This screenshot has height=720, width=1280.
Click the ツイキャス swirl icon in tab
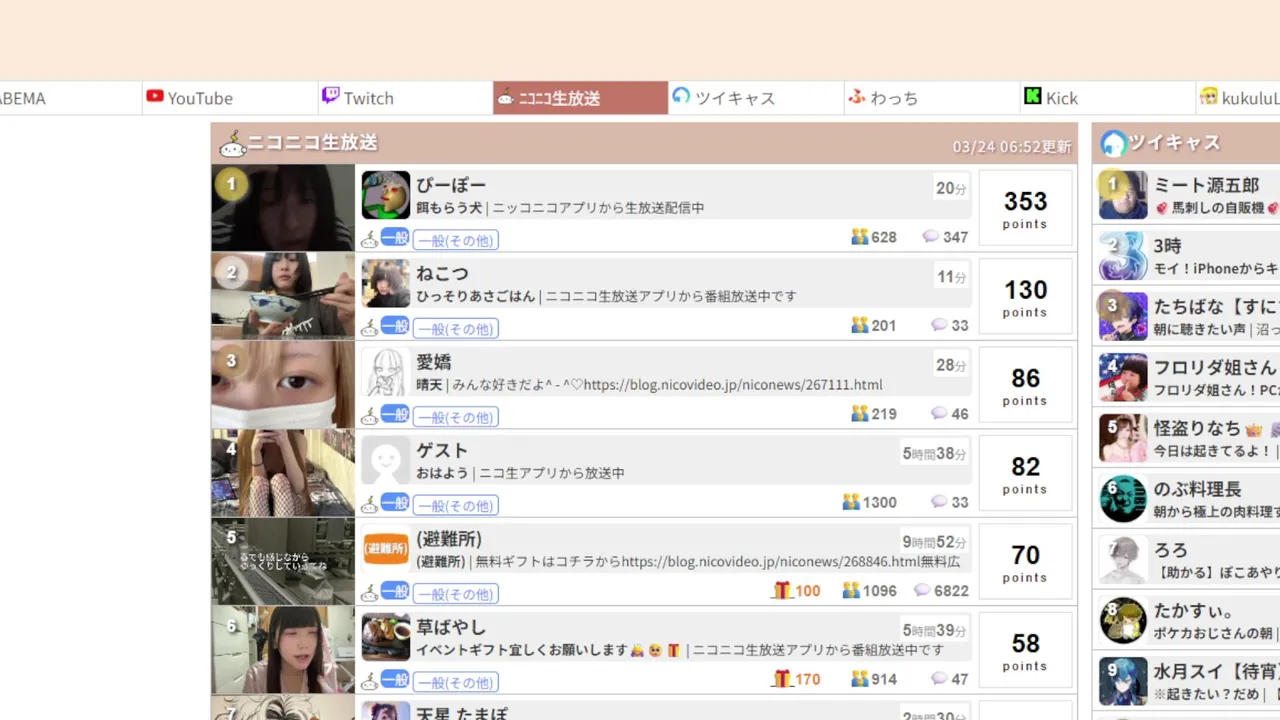pos(682,97)
